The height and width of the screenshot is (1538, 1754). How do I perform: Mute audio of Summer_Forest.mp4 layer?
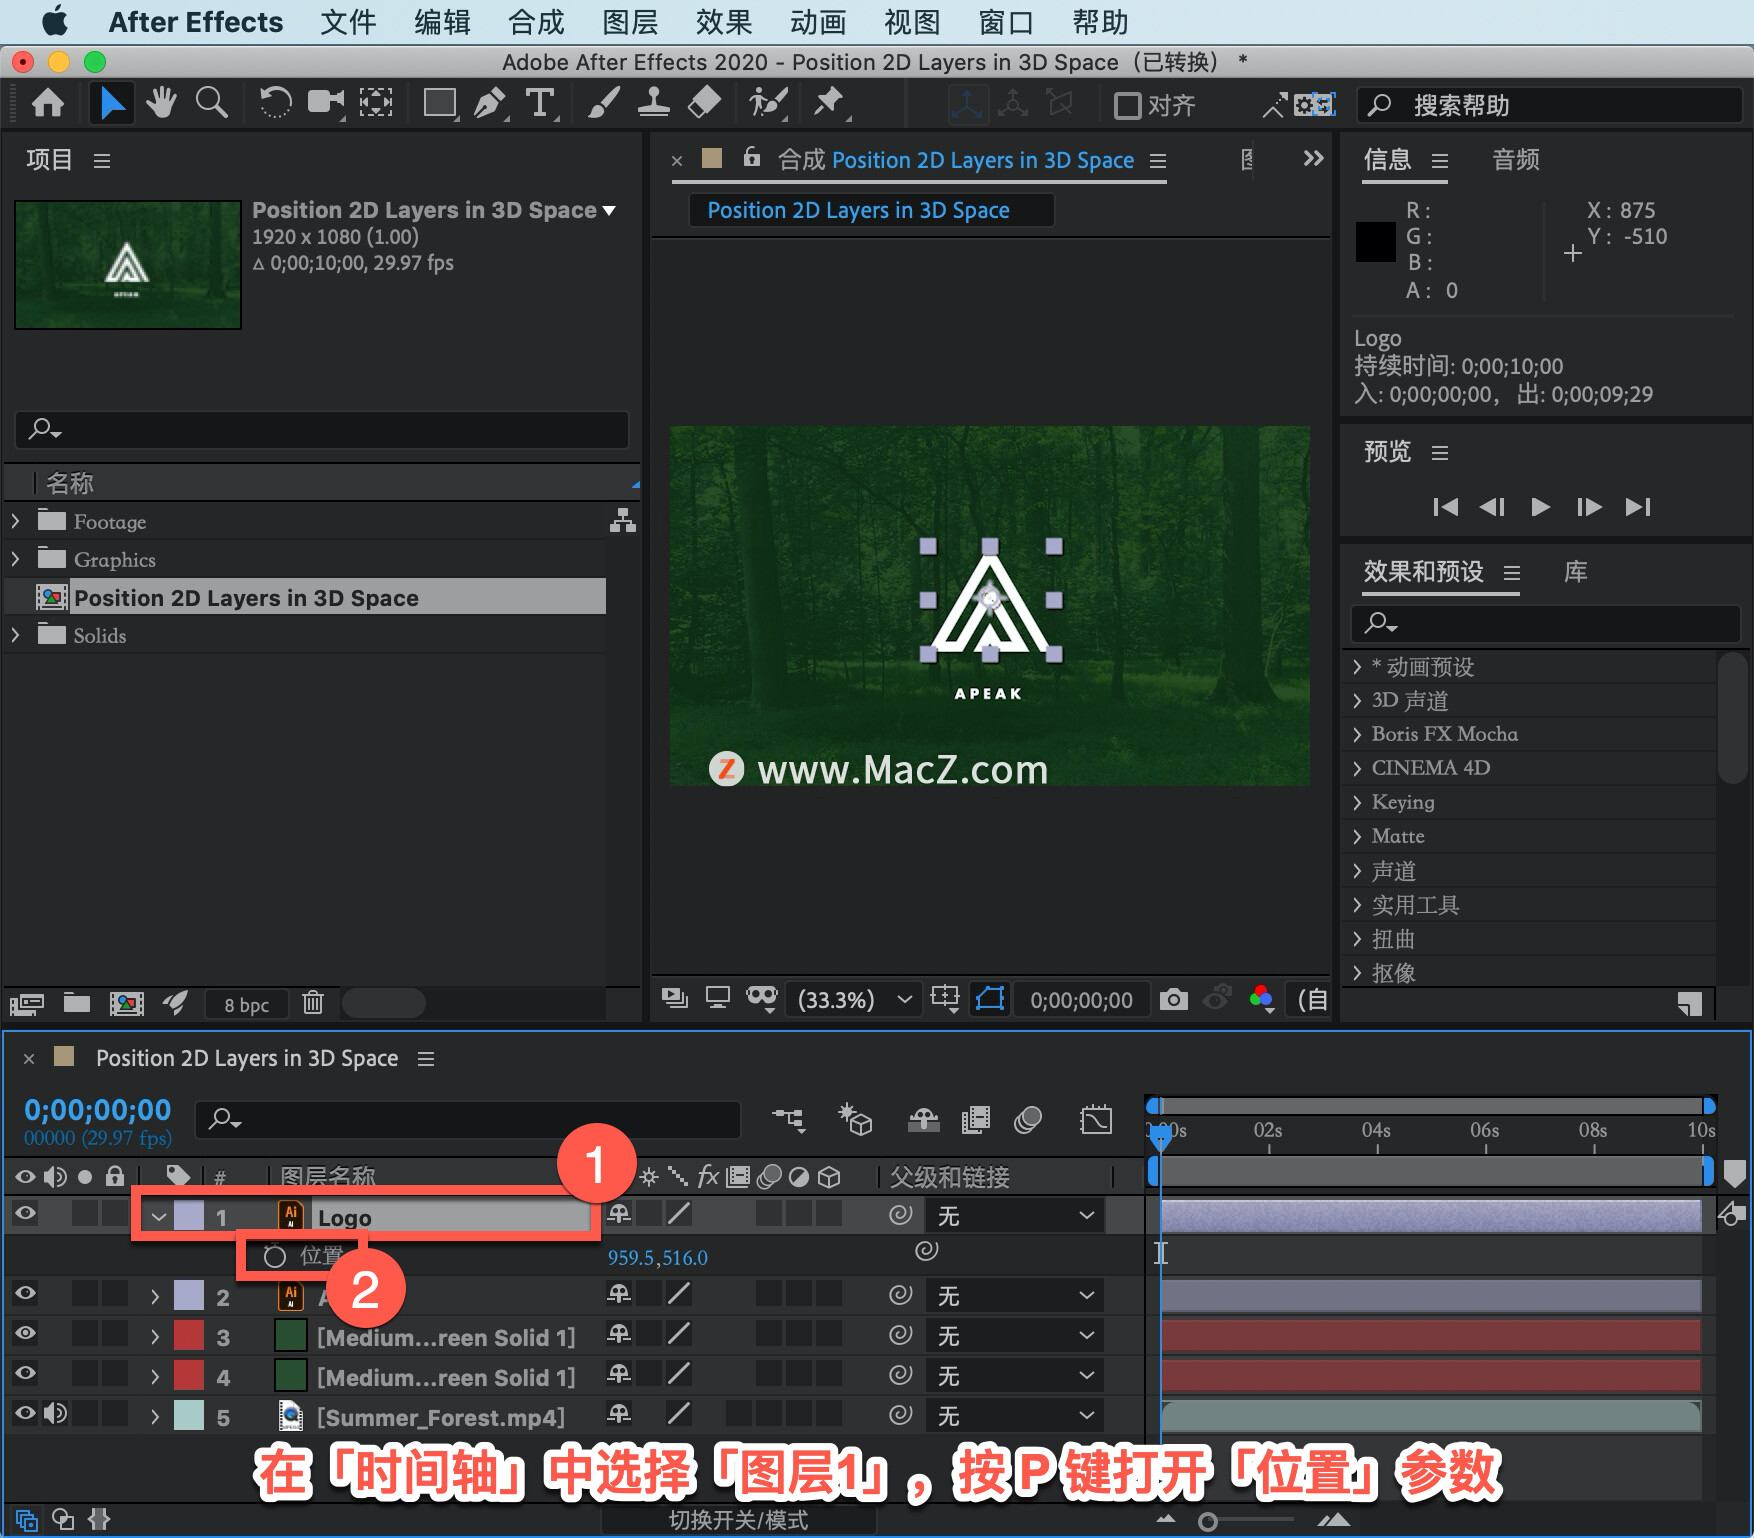coord(56,1413)
